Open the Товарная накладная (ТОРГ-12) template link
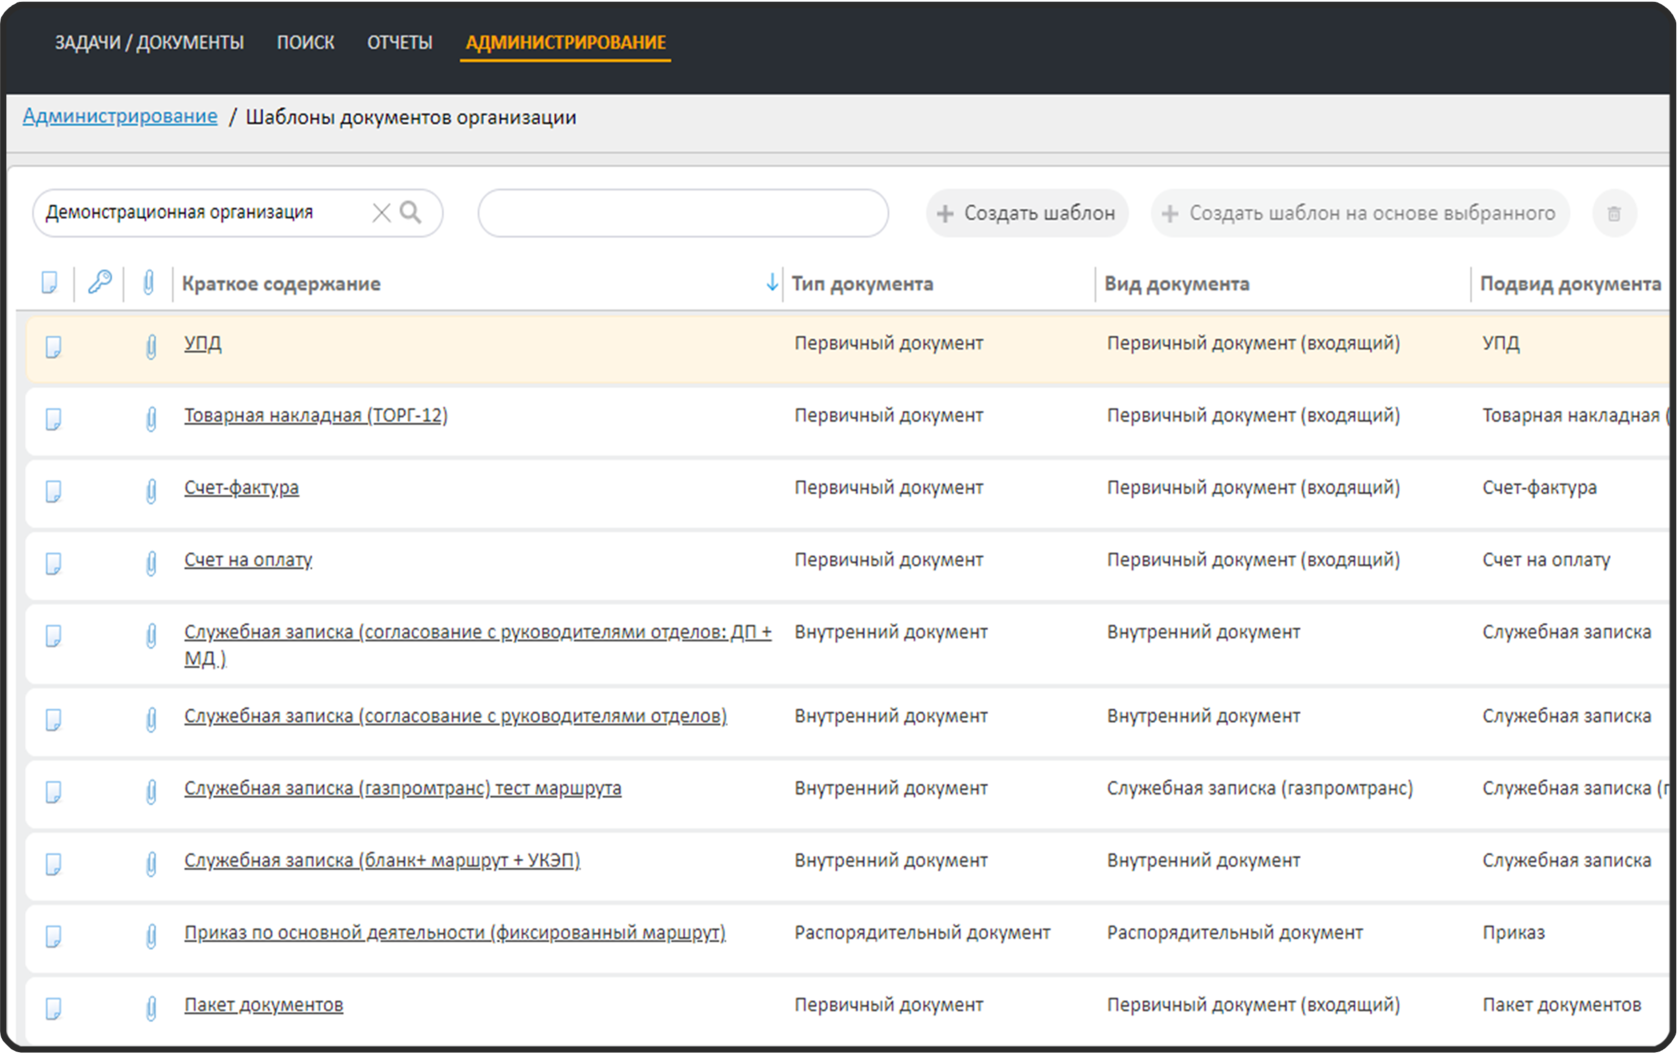 pos(315,415)
